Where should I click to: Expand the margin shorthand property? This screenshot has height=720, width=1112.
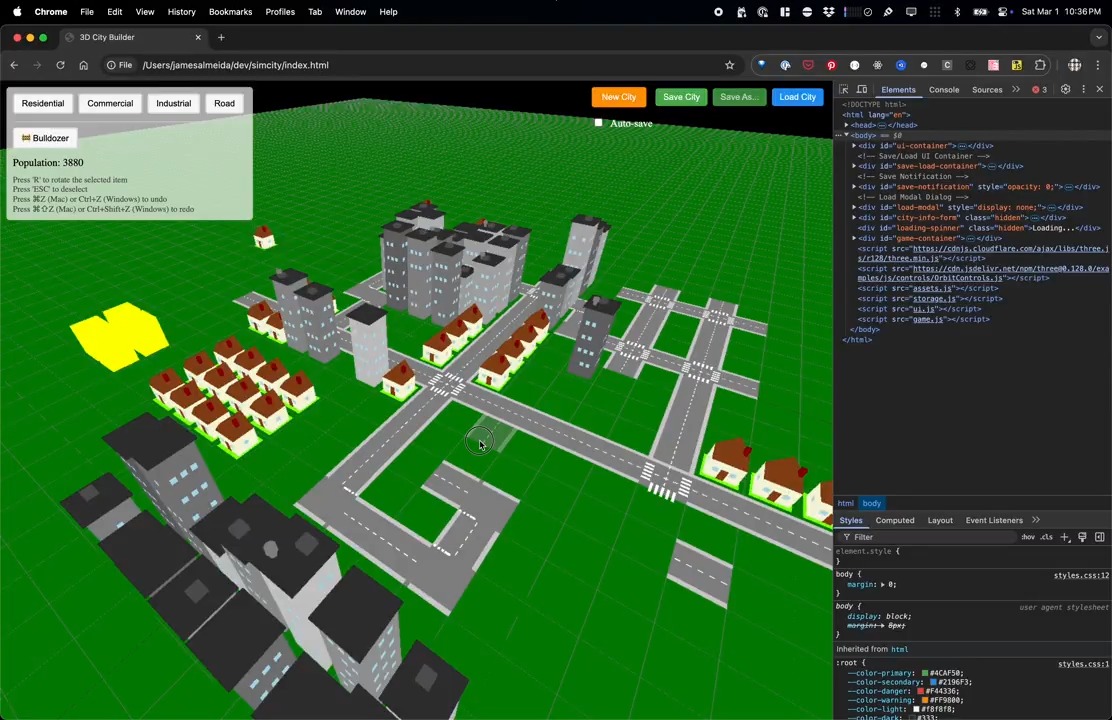[x=883, y=585]
